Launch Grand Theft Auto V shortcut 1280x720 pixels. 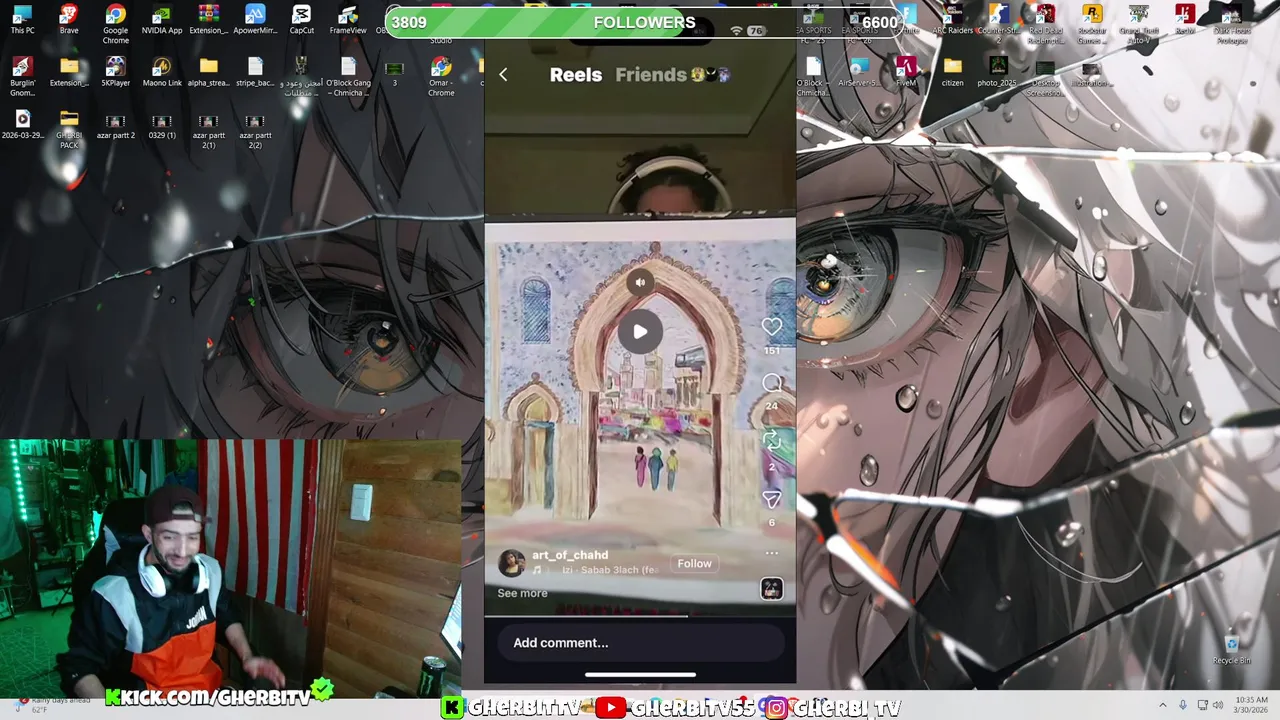click(1138, 24)
